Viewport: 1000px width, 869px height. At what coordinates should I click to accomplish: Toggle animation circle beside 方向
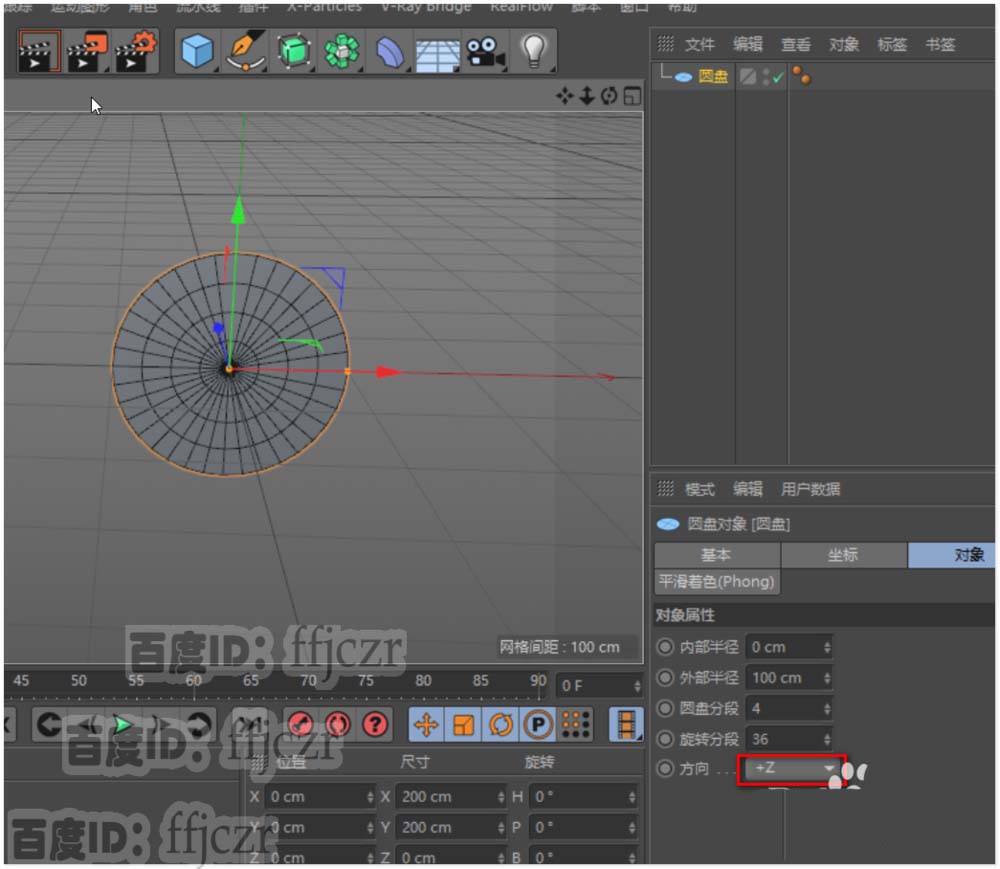coord(665,769)
